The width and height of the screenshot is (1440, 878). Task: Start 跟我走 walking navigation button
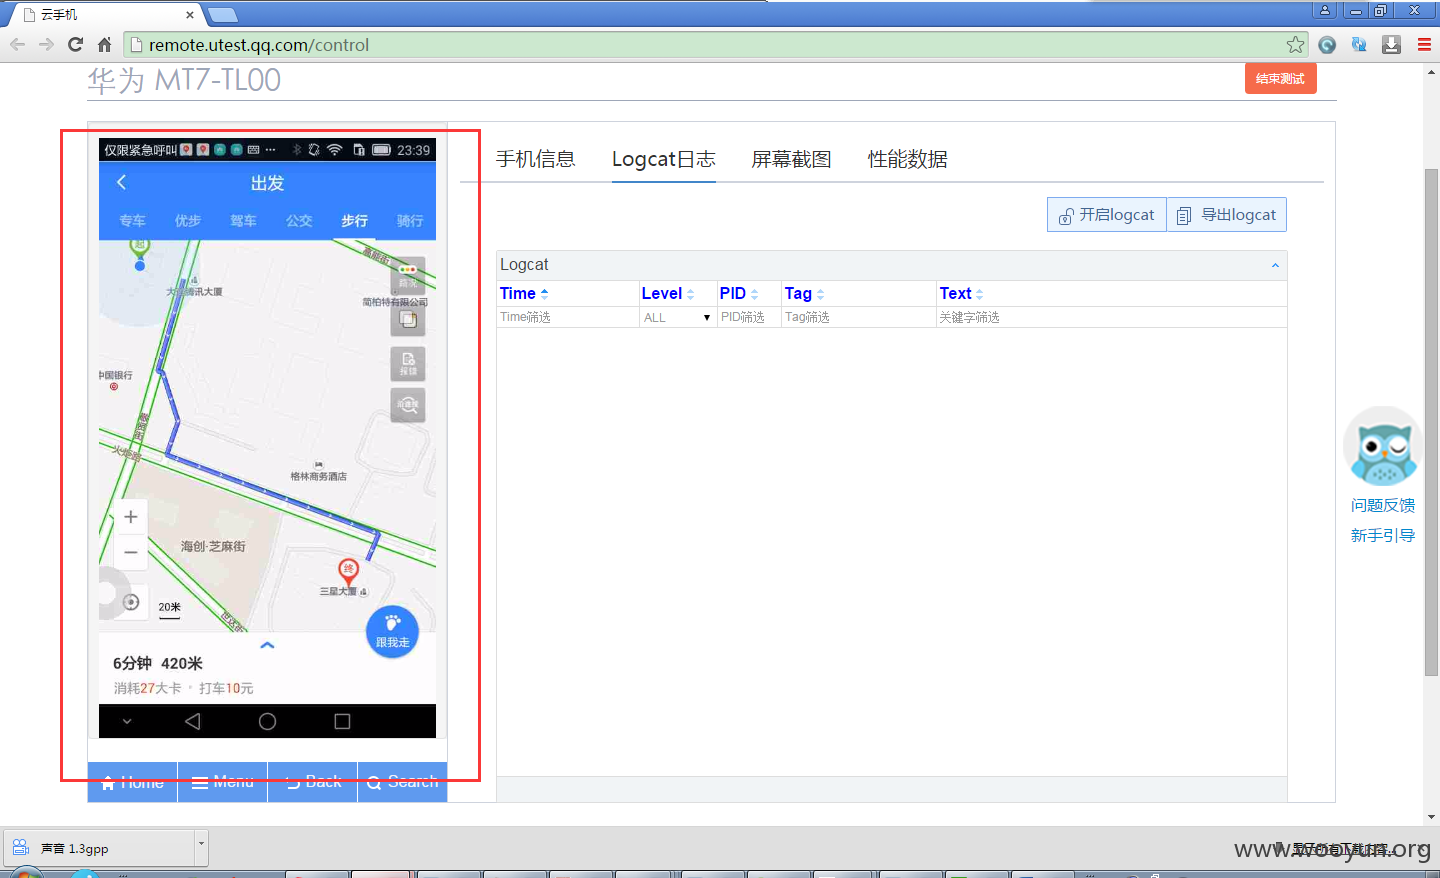(392, 632)
